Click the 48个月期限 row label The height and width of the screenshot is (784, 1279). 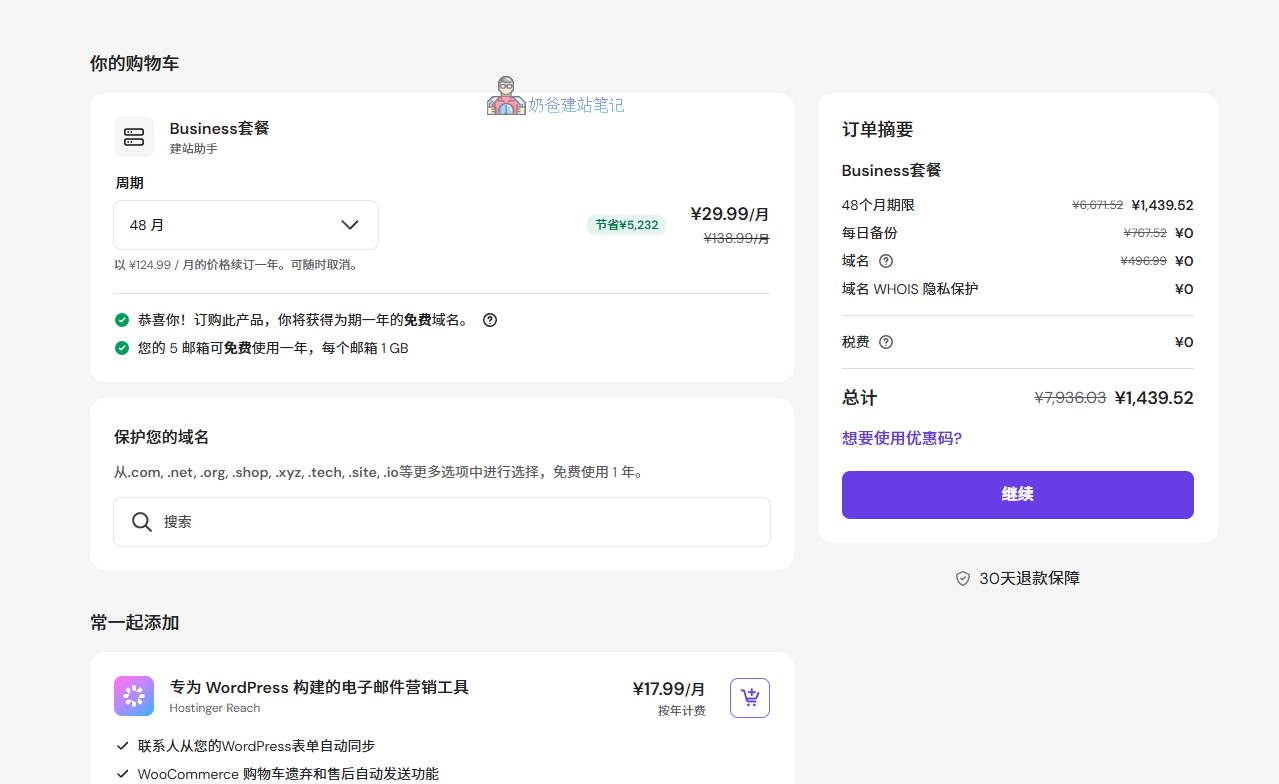tap(878, 205)
